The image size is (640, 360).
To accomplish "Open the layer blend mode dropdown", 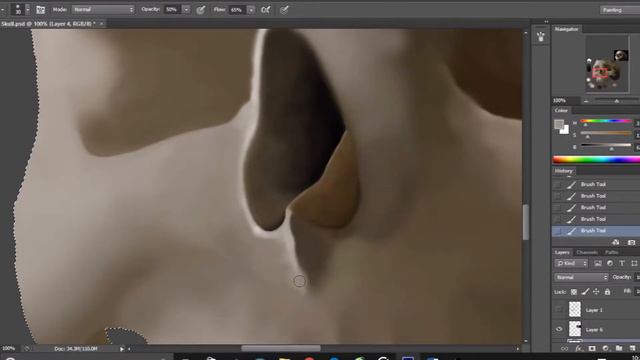I will [581, 277].
